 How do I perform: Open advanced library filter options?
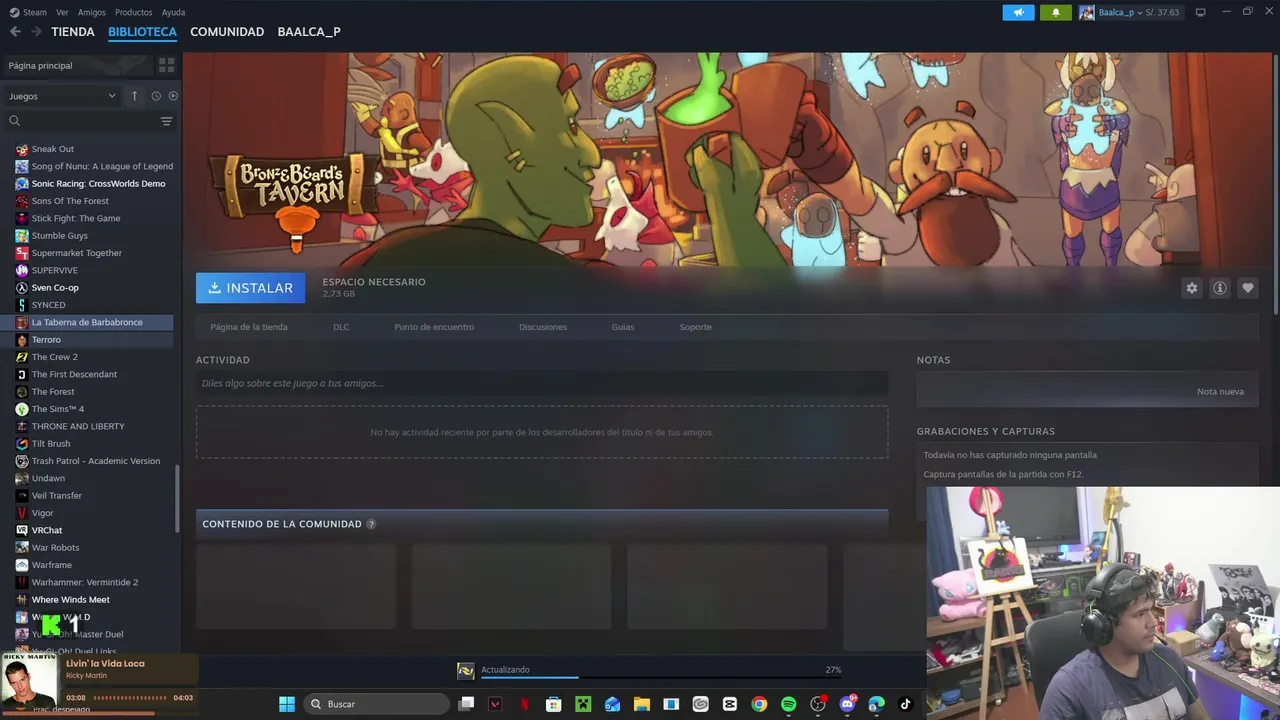166,121
